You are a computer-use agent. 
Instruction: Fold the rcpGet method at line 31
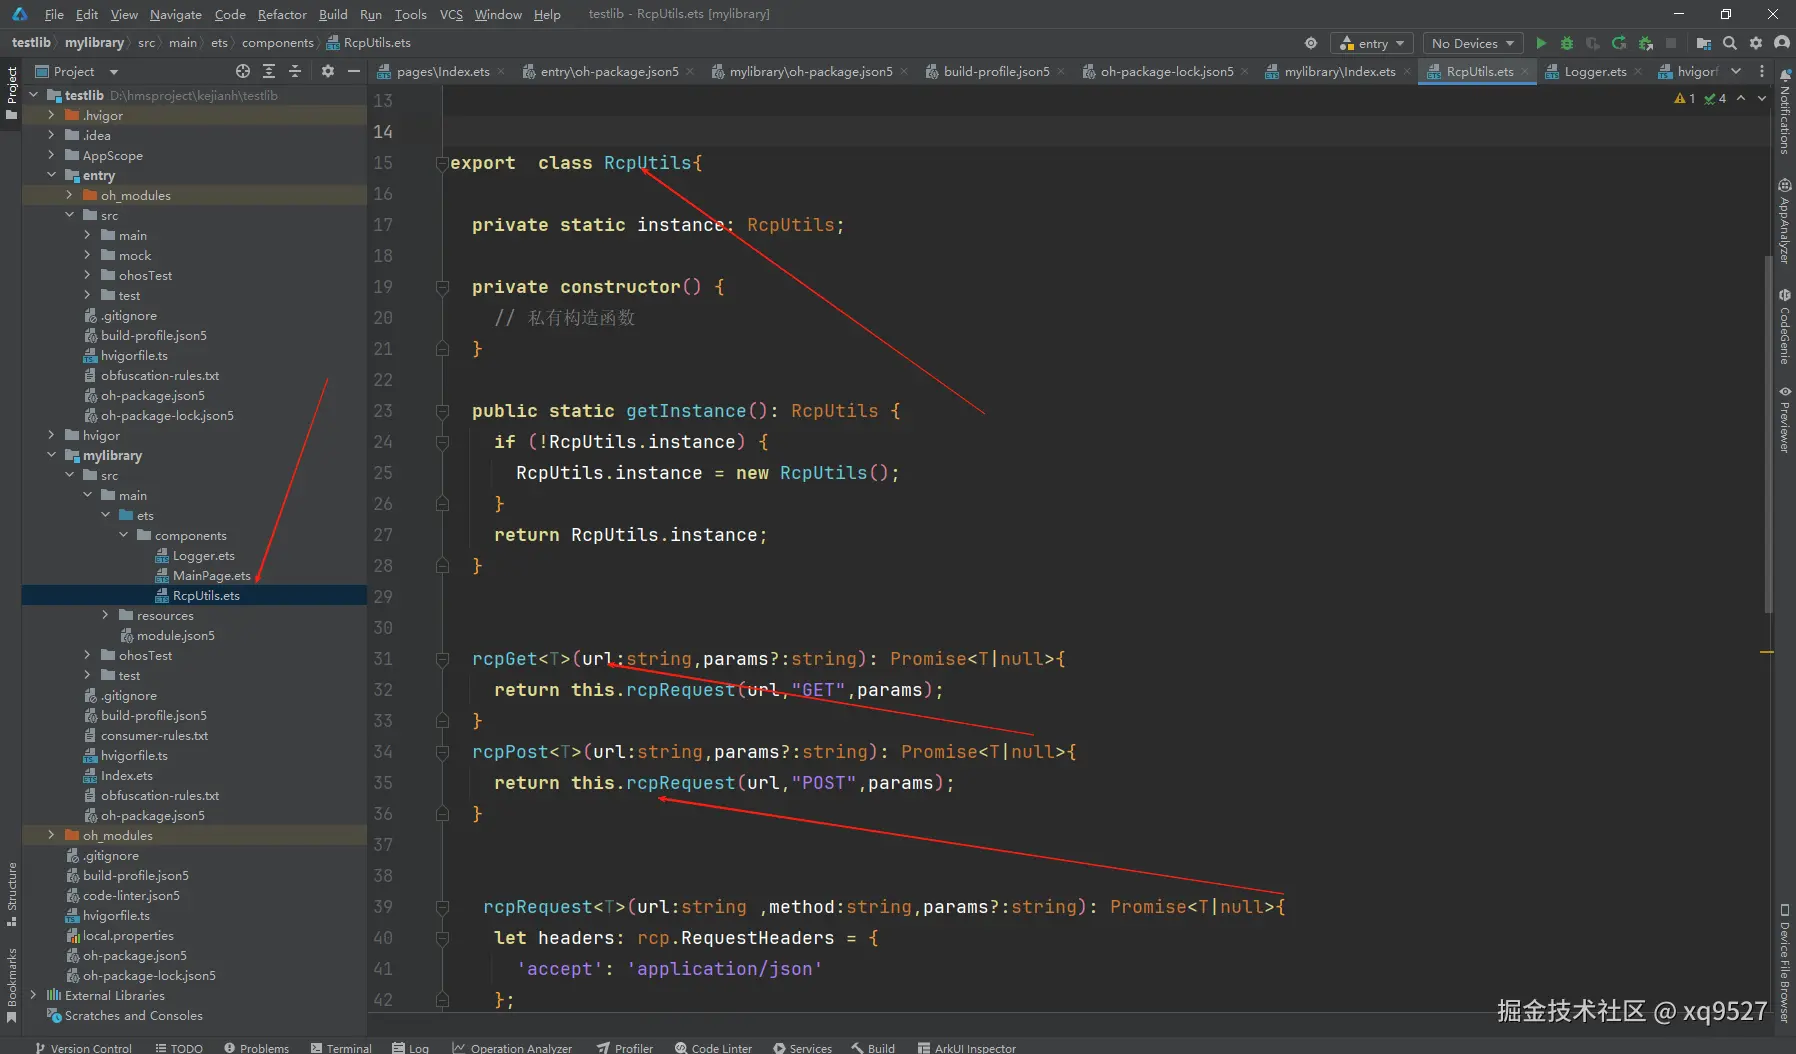[441, 659]
